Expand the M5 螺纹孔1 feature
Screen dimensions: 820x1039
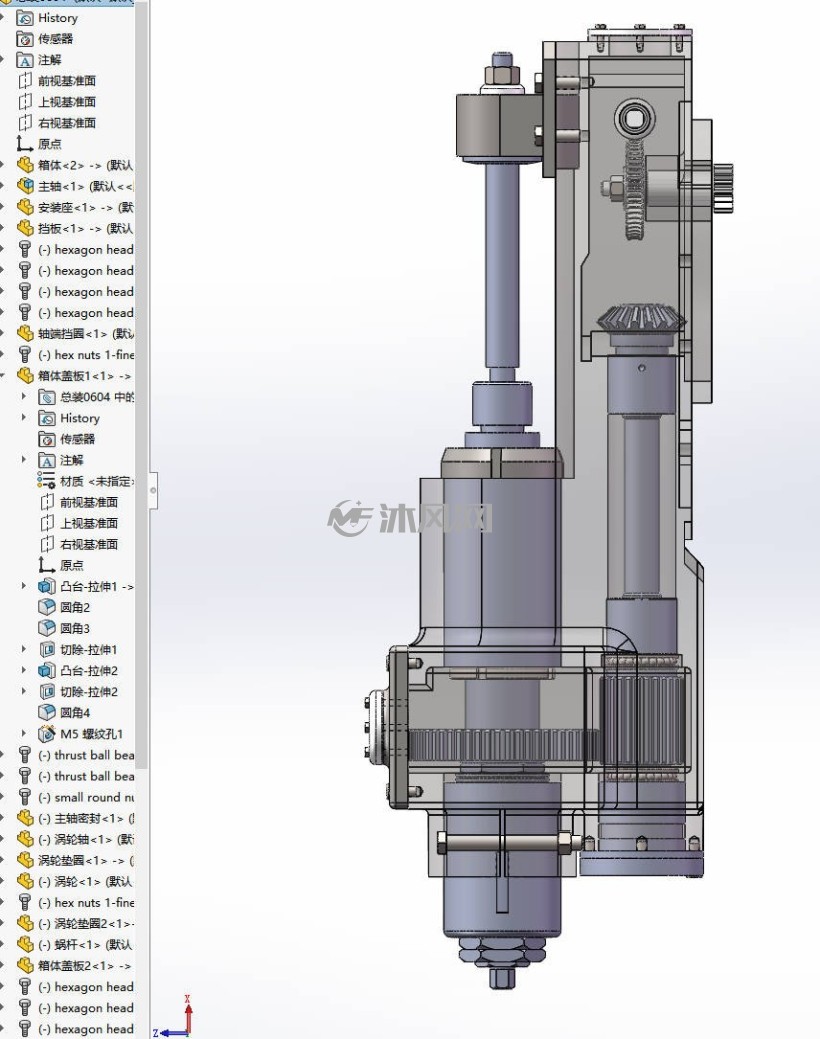pos(24,734)
